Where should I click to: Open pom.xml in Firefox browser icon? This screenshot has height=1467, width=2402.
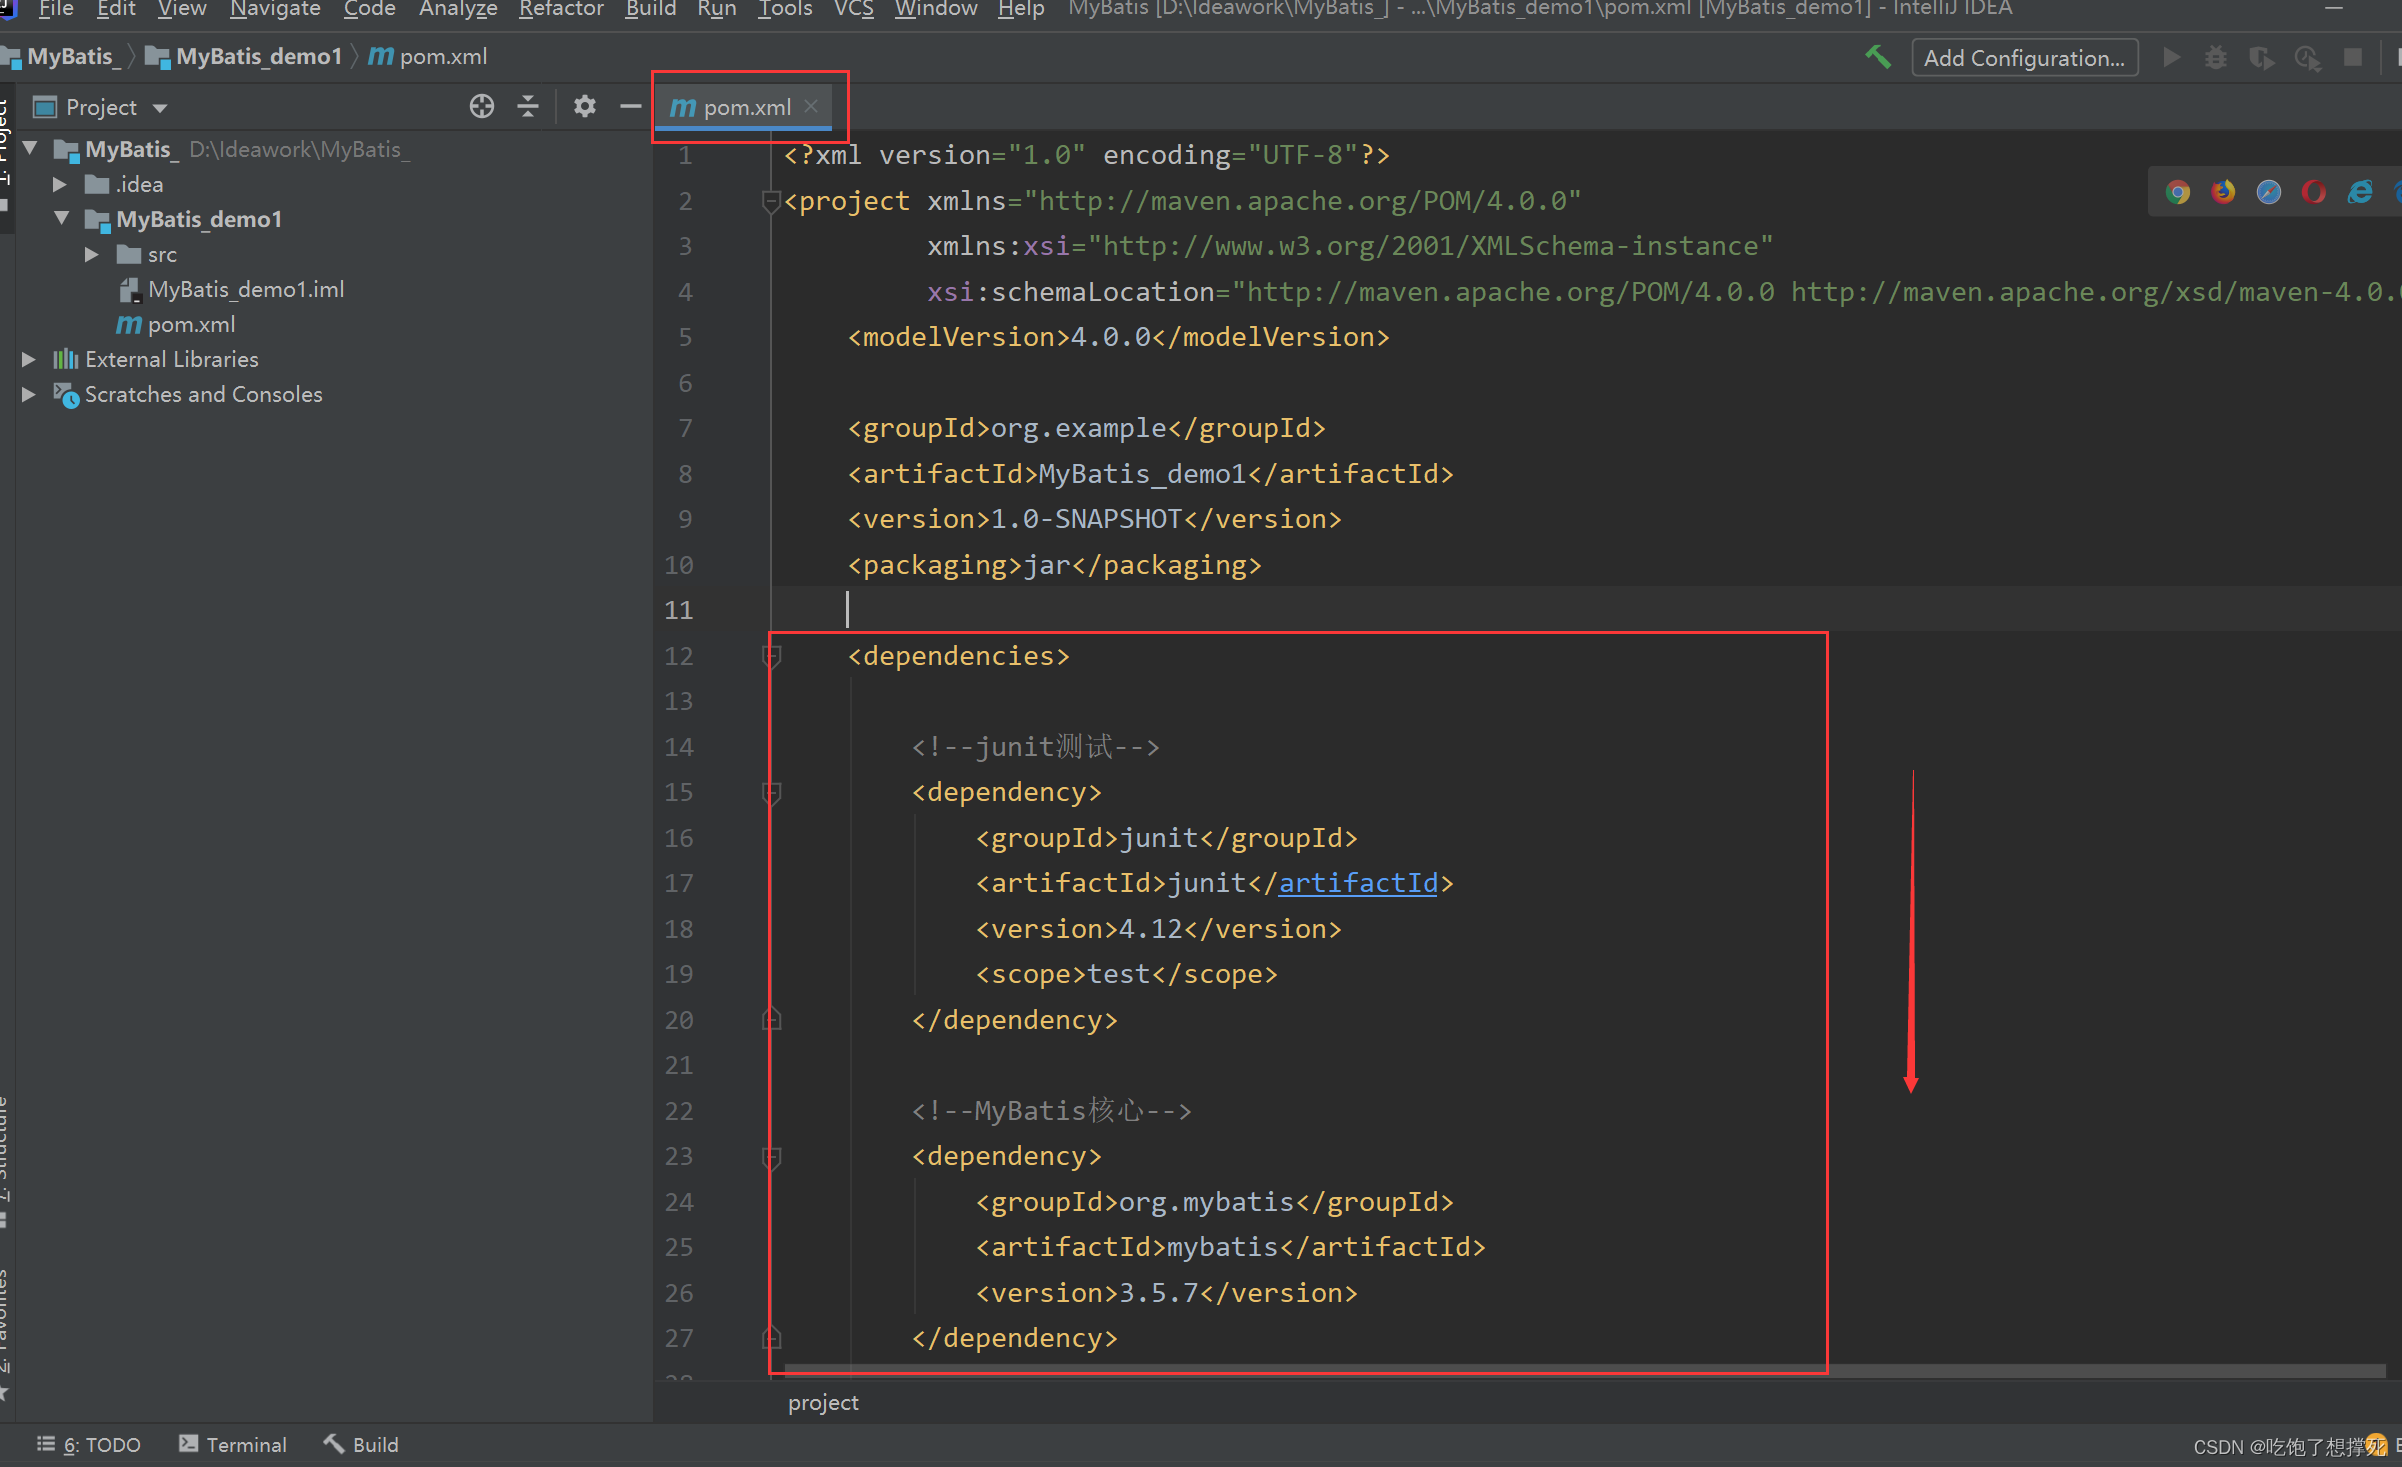coord(2223,192)
